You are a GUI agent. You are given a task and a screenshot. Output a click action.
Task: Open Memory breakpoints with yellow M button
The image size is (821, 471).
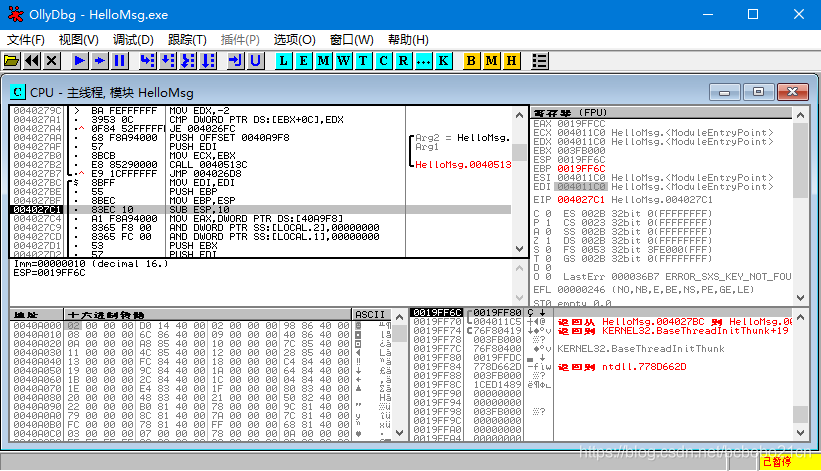coord(491,61)
